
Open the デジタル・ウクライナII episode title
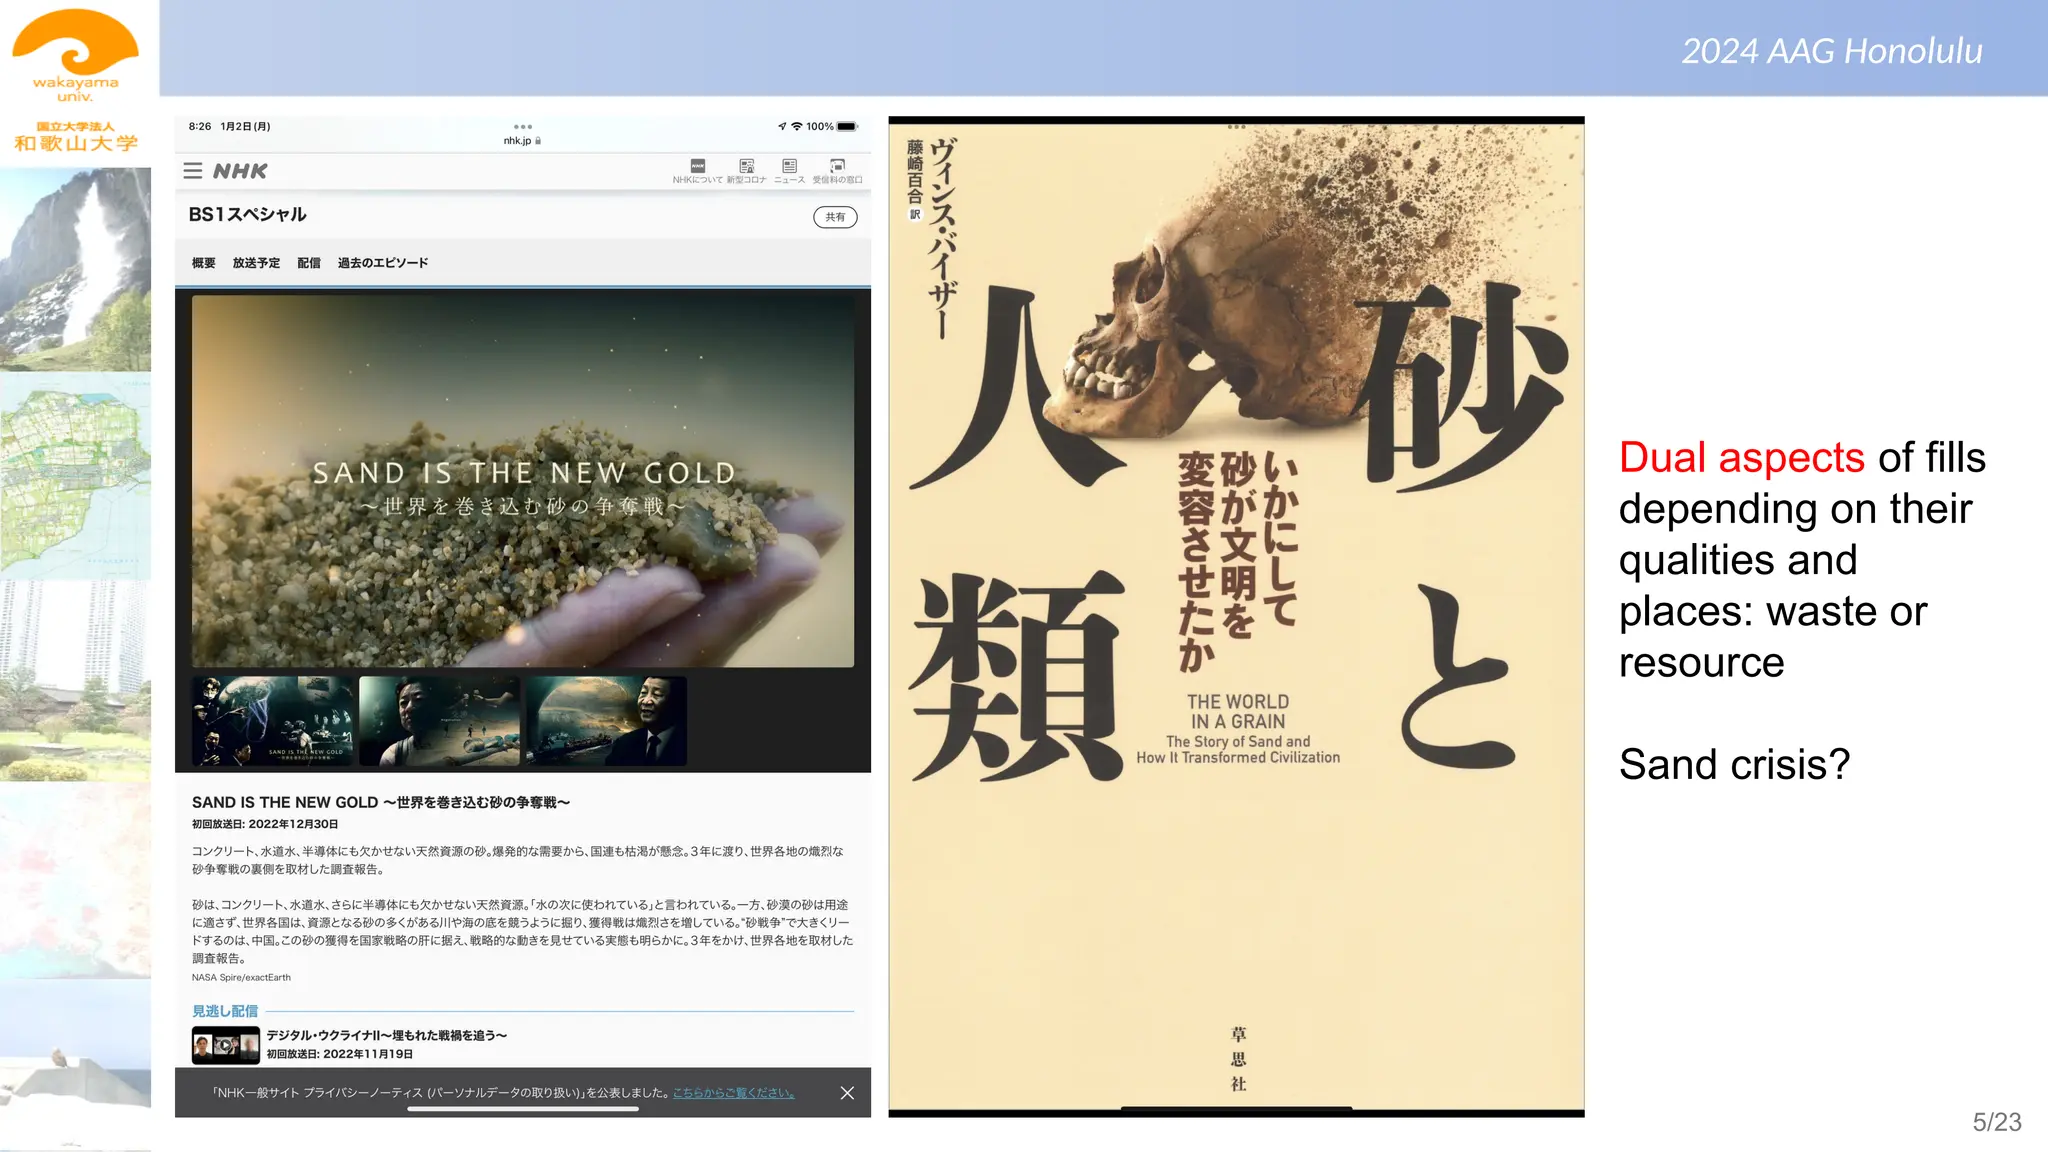pyautogui.click(x=386, y=1035)
